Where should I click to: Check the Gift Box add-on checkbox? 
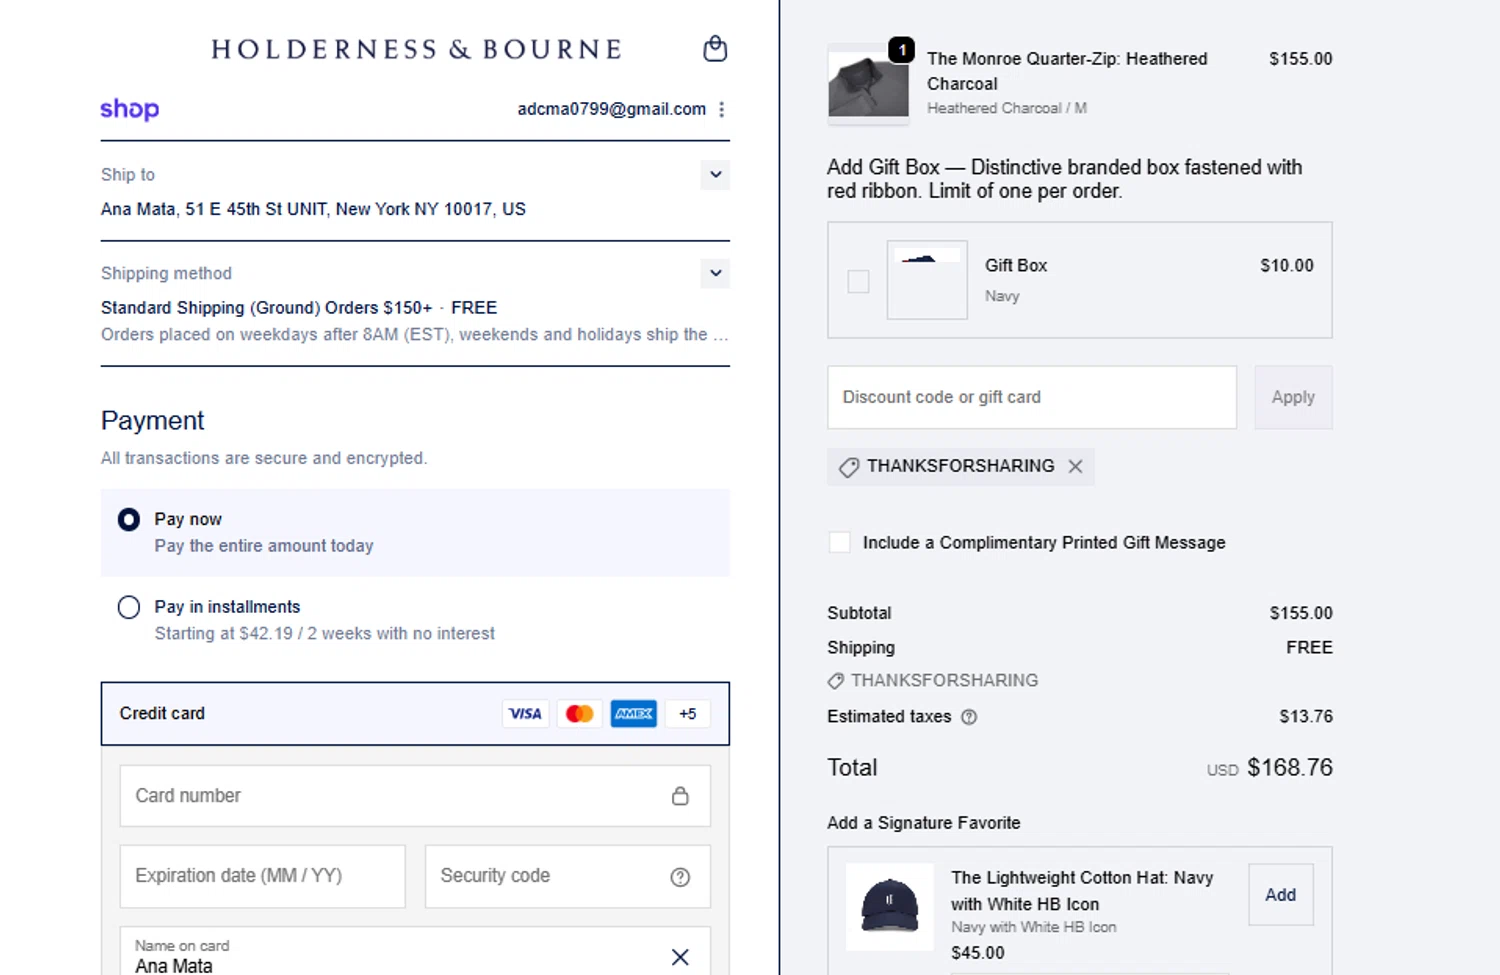pyautogui.click(x=858, y=281)
